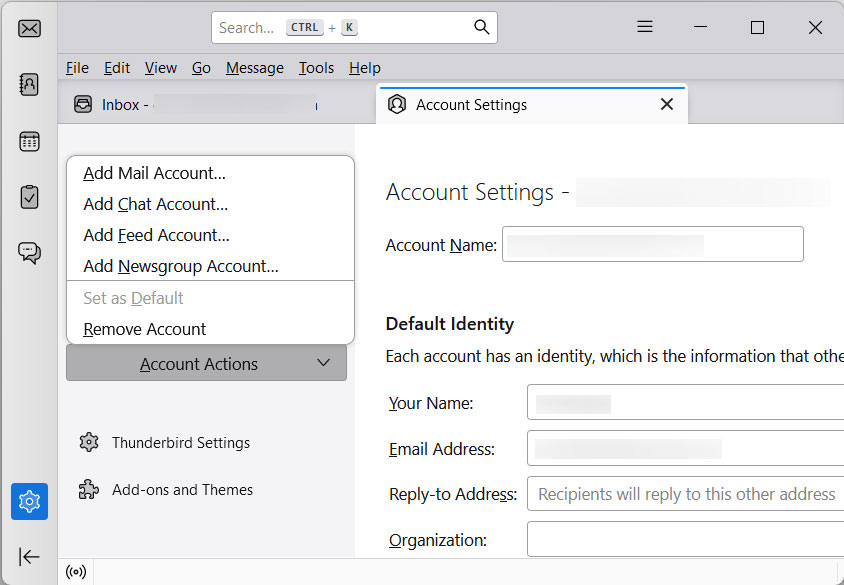The image size is (844, 585).
Task: Click the status indicator icon in bottom corner
Action: (77, 571)
